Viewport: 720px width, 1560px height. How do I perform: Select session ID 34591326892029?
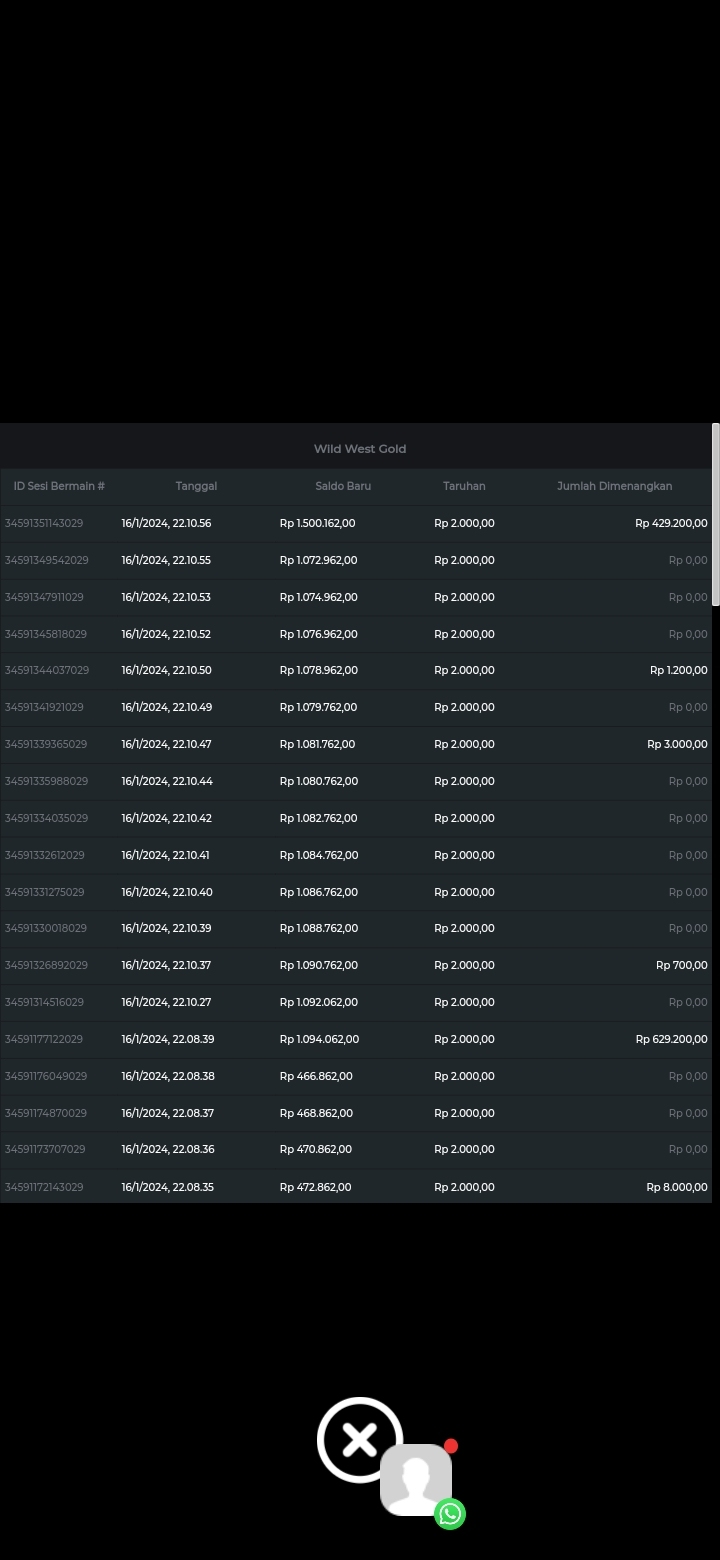[x=46, y=965]
